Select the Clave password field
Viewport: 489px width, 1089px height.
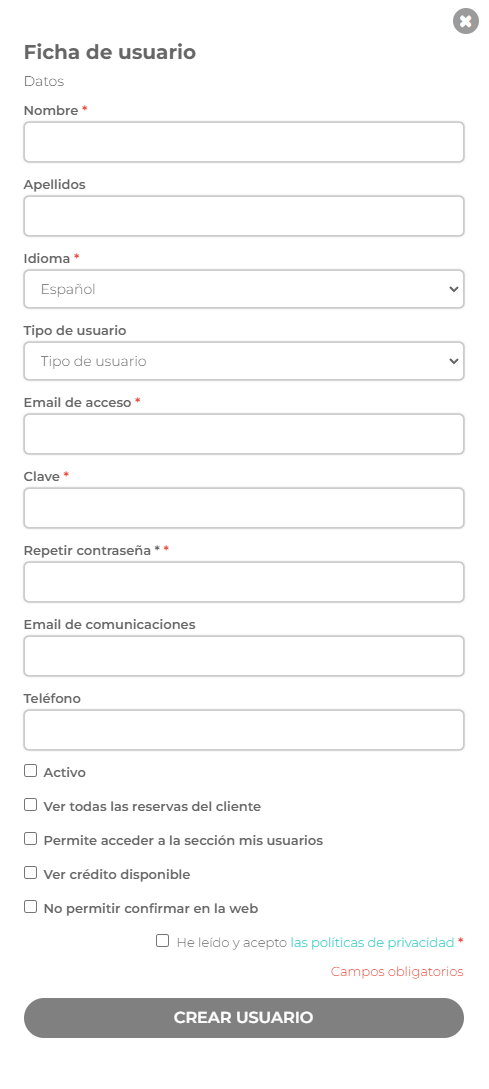click(244, 508)
